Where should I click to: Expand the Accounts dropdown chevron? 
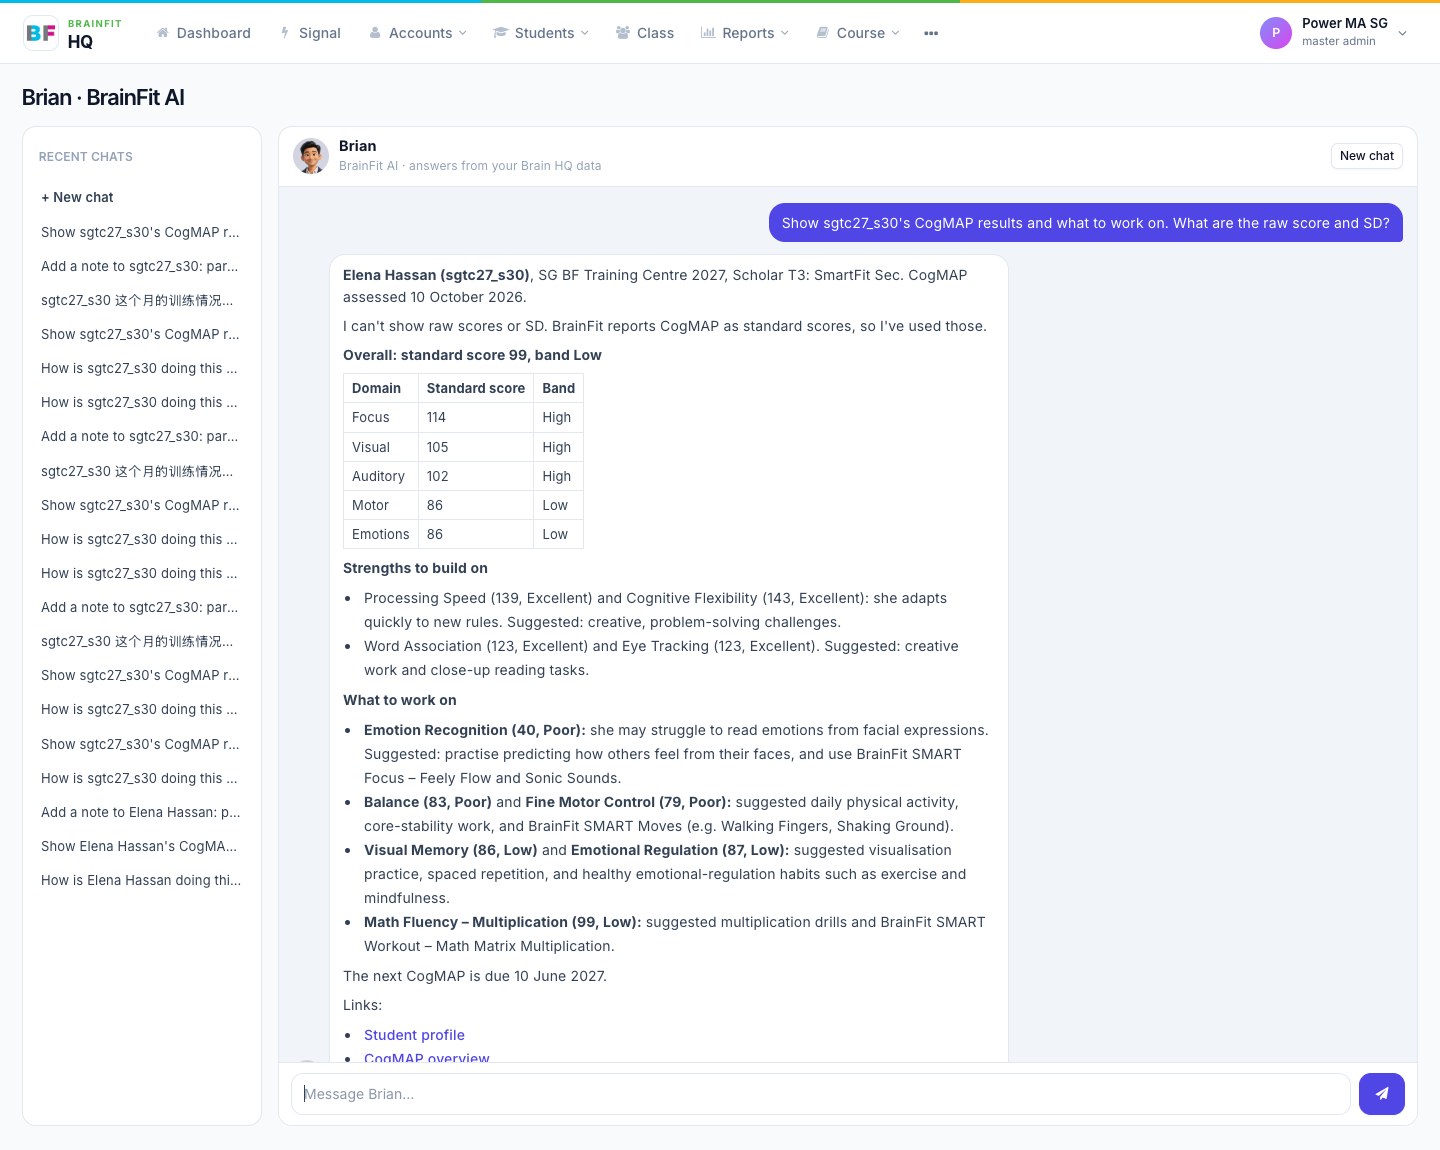tap(463, 33)
